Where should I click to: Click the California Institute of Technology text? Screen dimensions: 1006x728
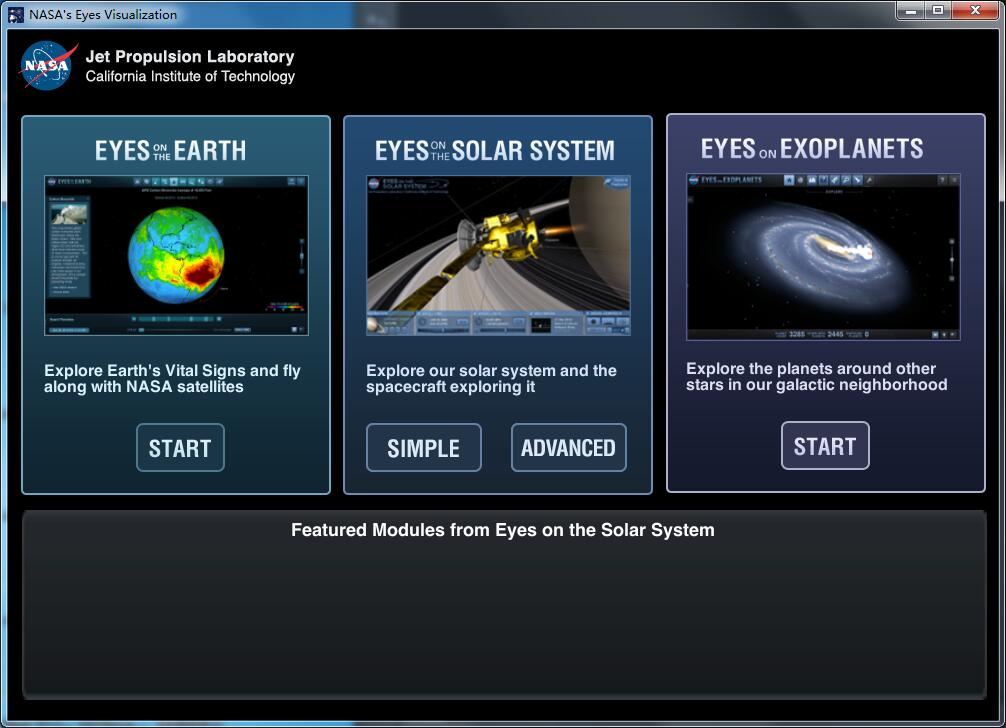click(x=190, y=76)
